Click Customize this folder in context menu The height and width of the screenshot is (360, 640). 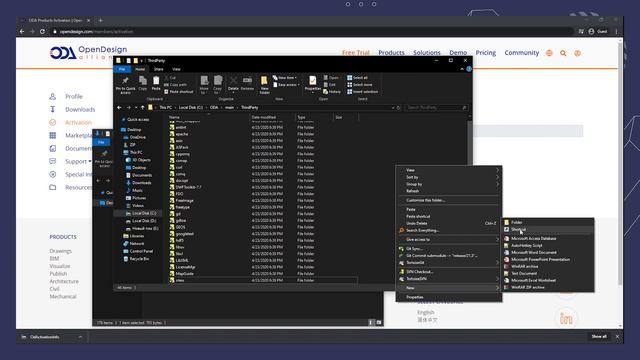click(x=449, y=200)
